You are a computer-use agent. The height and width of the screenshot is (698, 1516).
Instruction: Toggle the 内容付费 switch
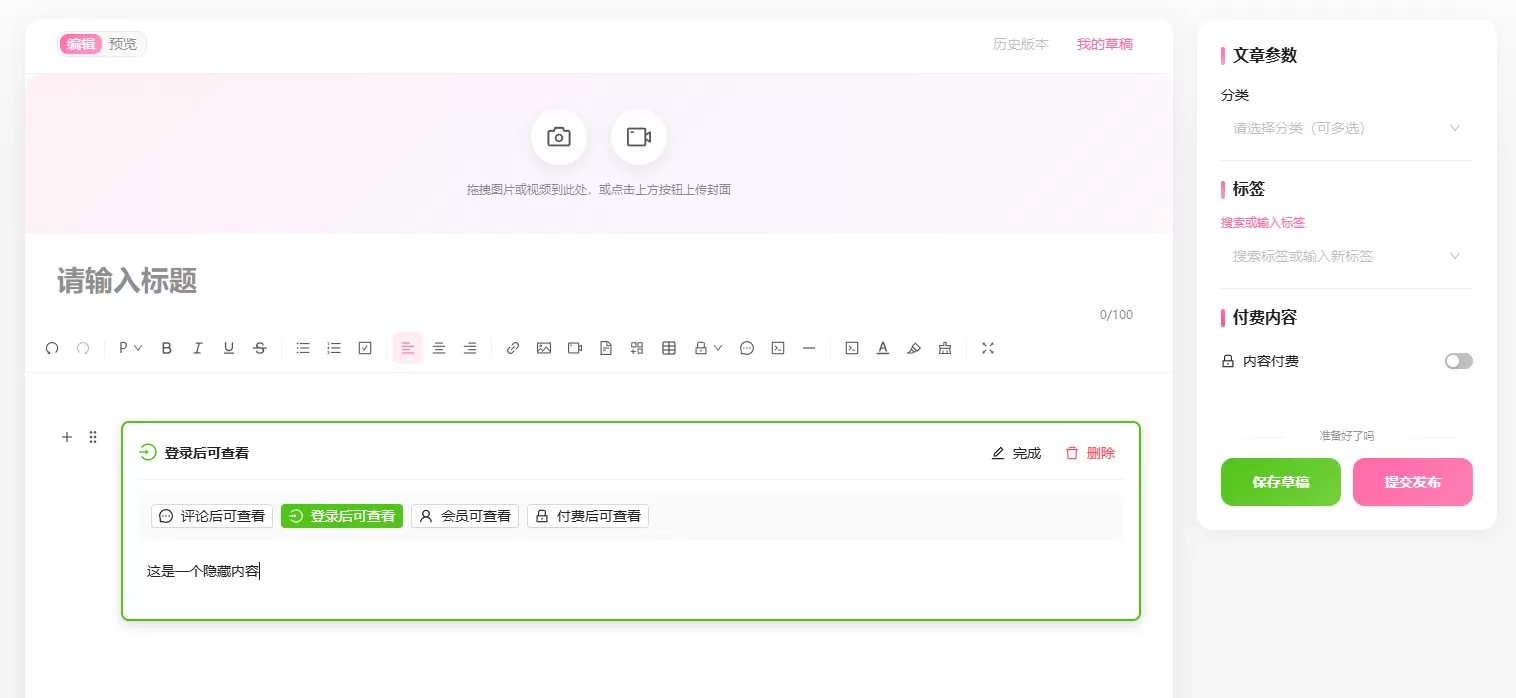1458,361
